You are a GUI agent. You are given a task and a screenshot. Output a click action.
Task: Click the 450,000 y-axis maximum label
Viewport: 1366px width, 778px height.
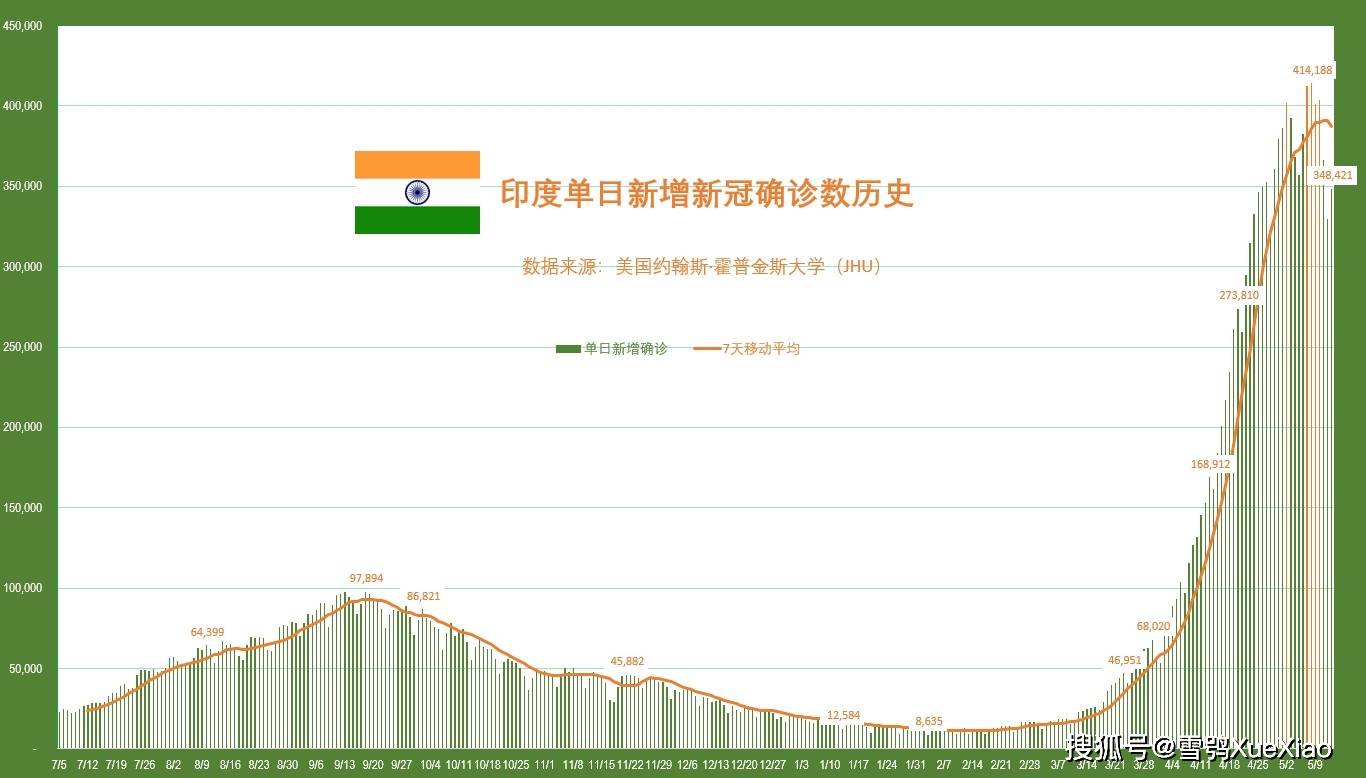tap(26, 27)
